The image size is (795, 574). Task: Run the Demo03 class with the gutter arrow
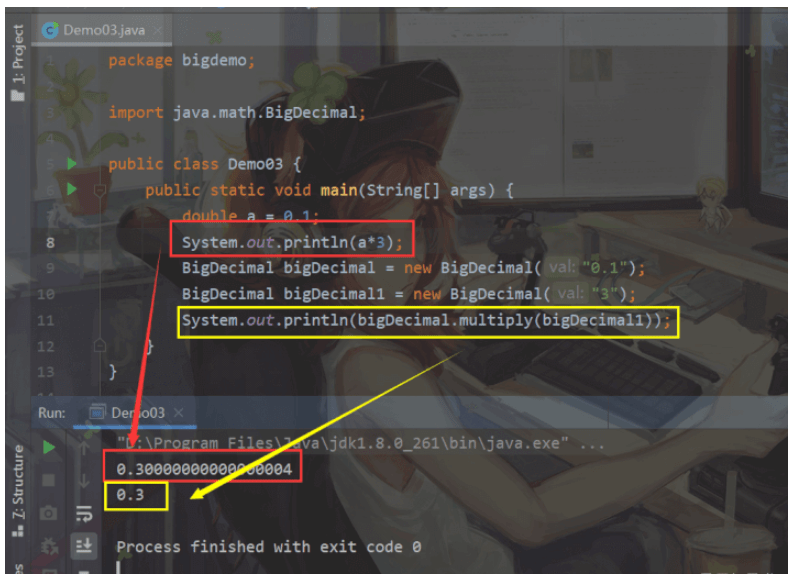point(72,164)
